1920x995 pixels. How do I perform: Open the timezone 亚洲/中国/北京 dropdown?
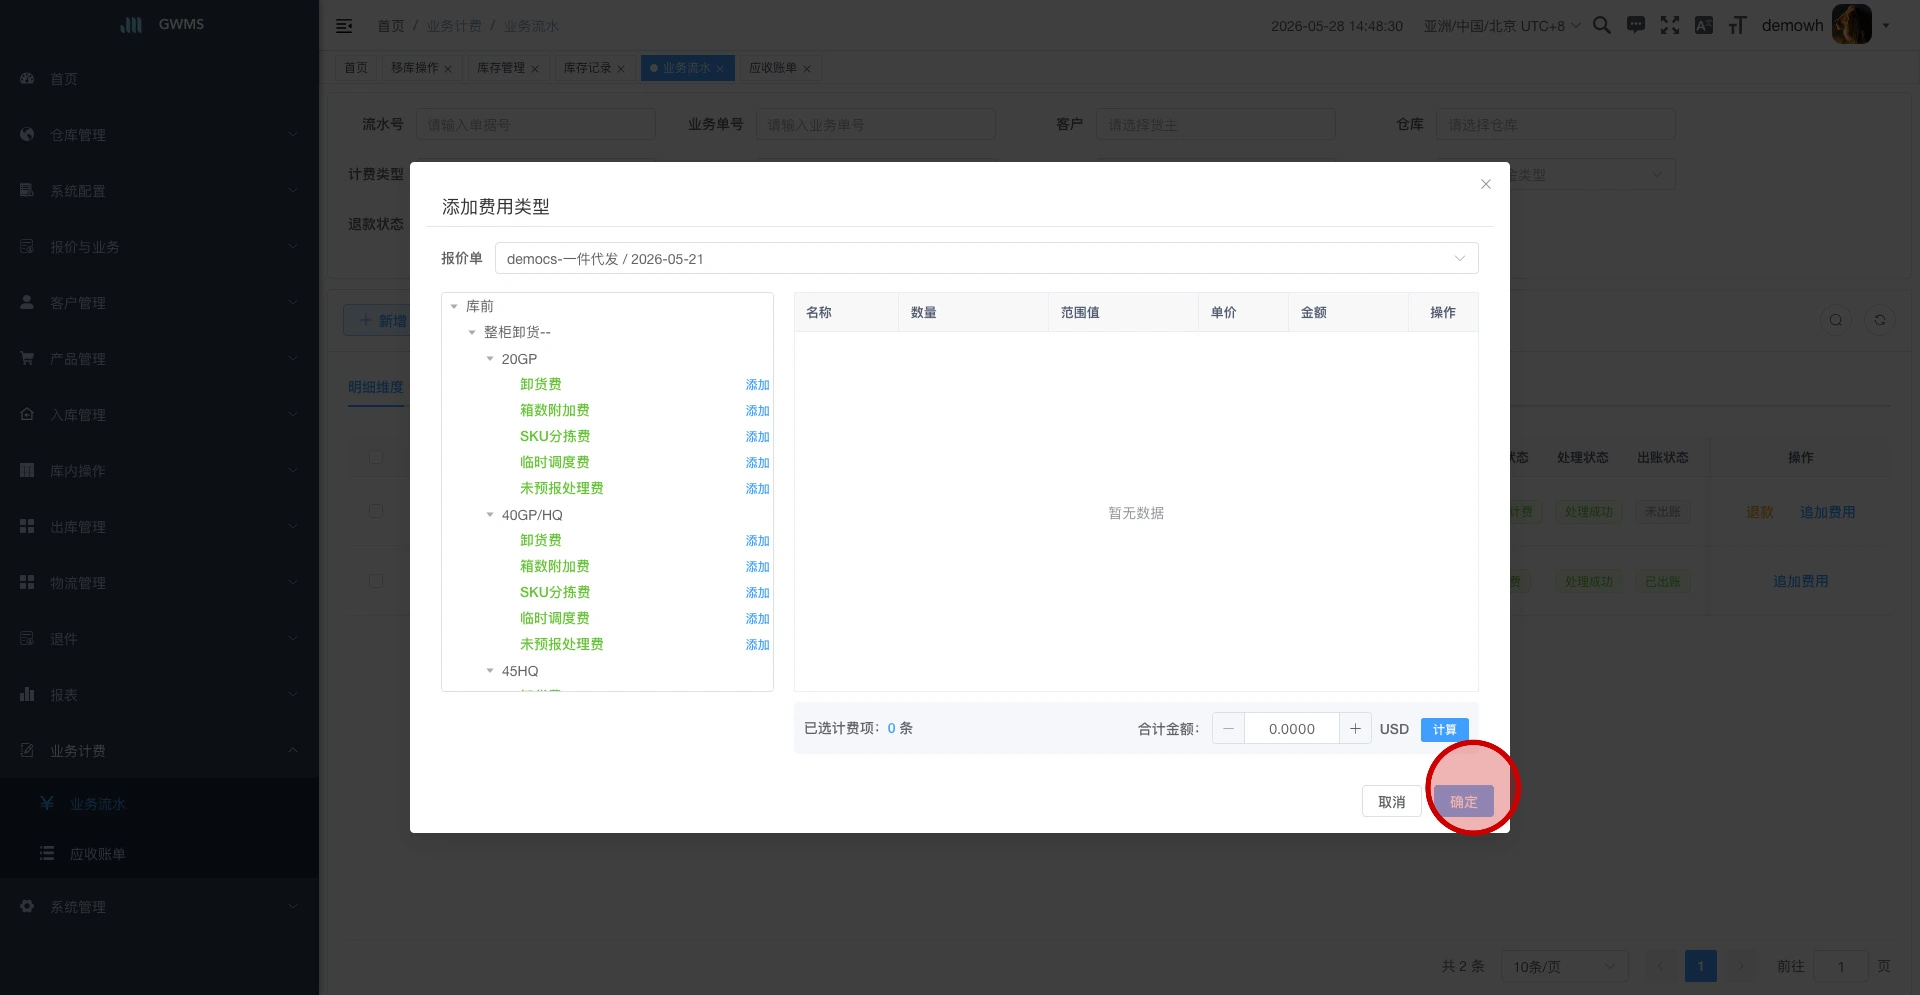coord(1502,26)
